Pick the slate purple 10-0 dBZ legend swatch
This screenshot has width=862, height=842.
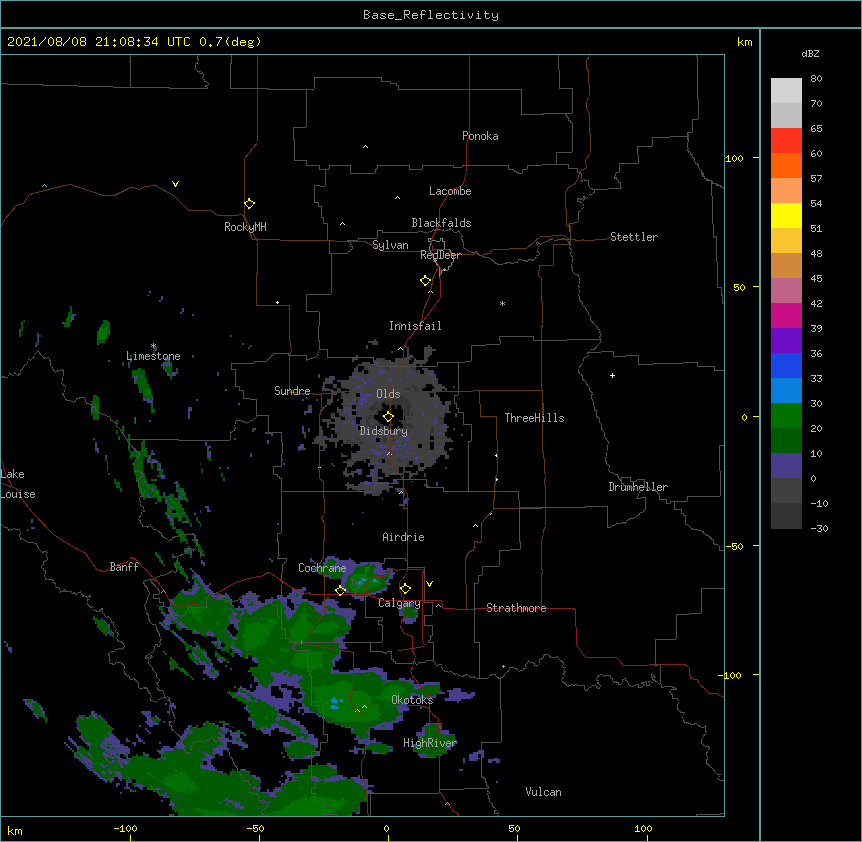(x=786, y=466)
